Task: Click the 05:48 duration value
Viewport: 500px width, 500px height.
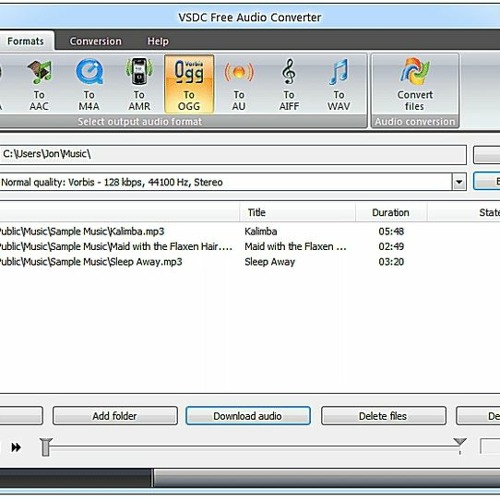Action: pos(391,231)
